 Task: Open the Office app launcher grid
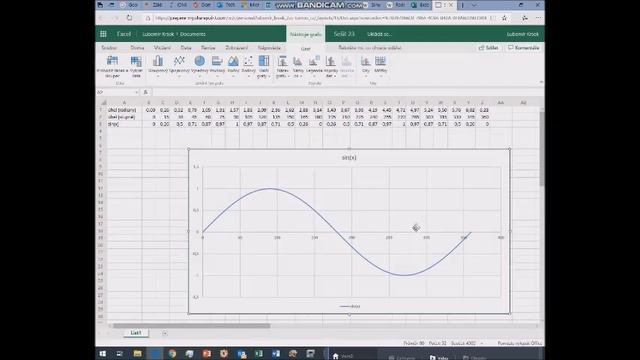coord(103,34)
